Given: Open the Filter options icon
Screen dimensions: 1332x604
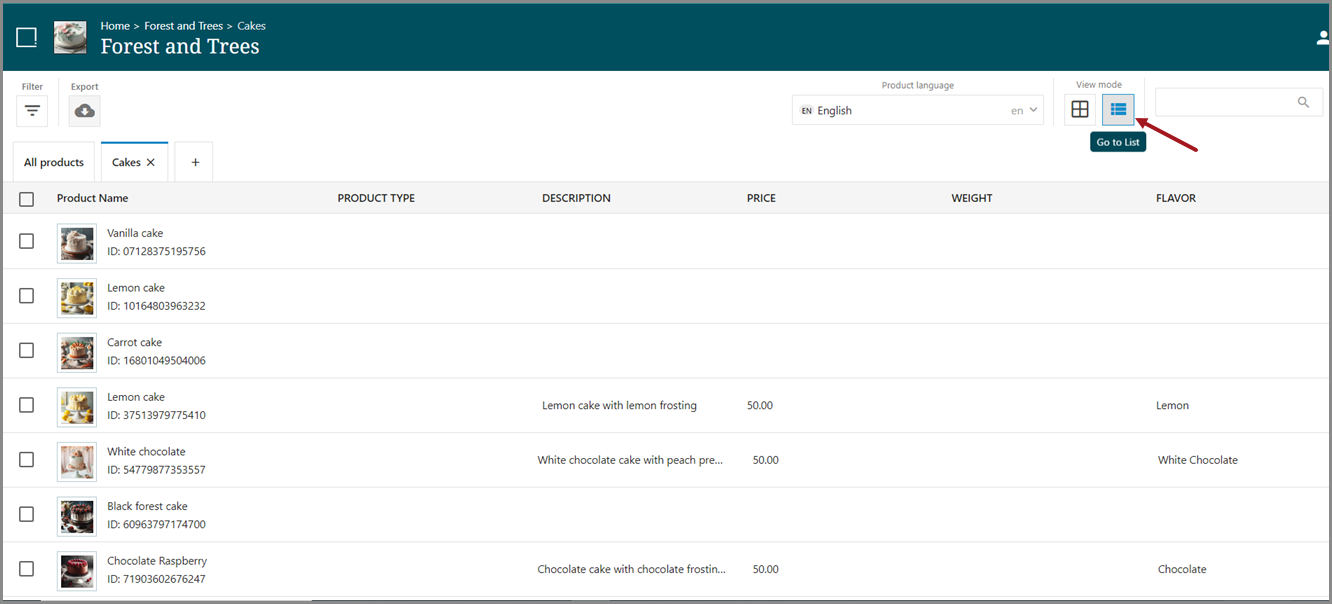Looking at the screenshot, I should [x=32, y=111].
